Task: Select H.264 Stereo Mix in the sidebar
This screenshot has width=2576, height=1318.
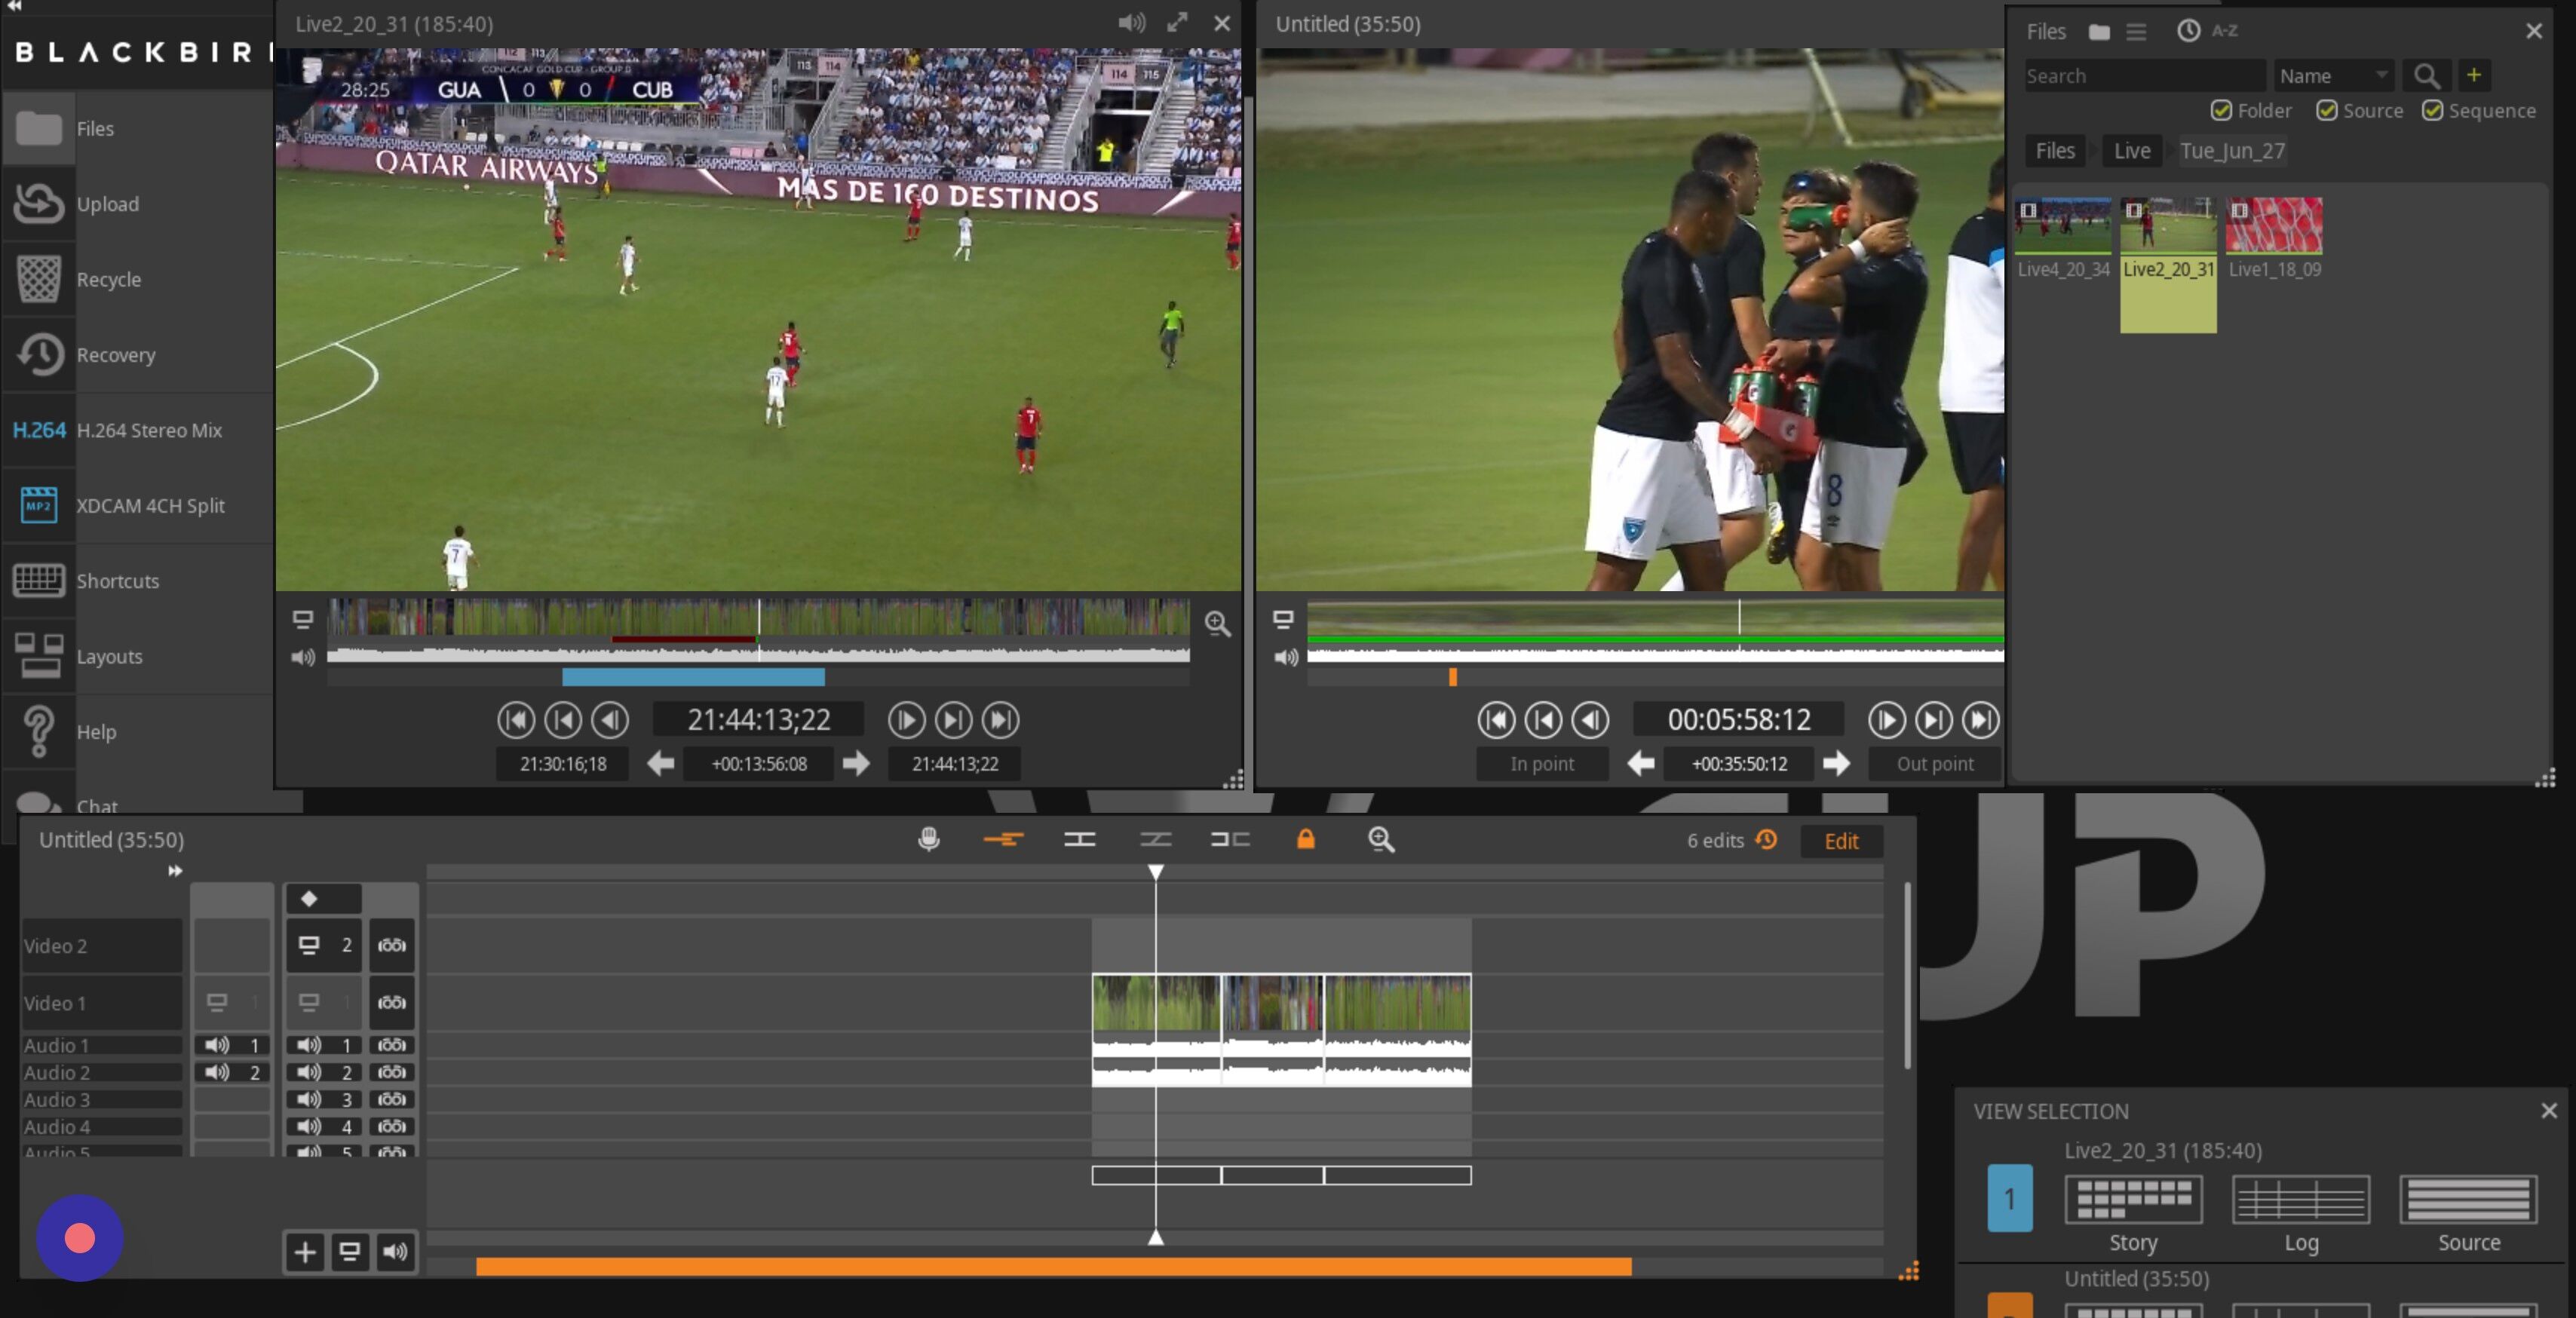Action: [136, 430]
